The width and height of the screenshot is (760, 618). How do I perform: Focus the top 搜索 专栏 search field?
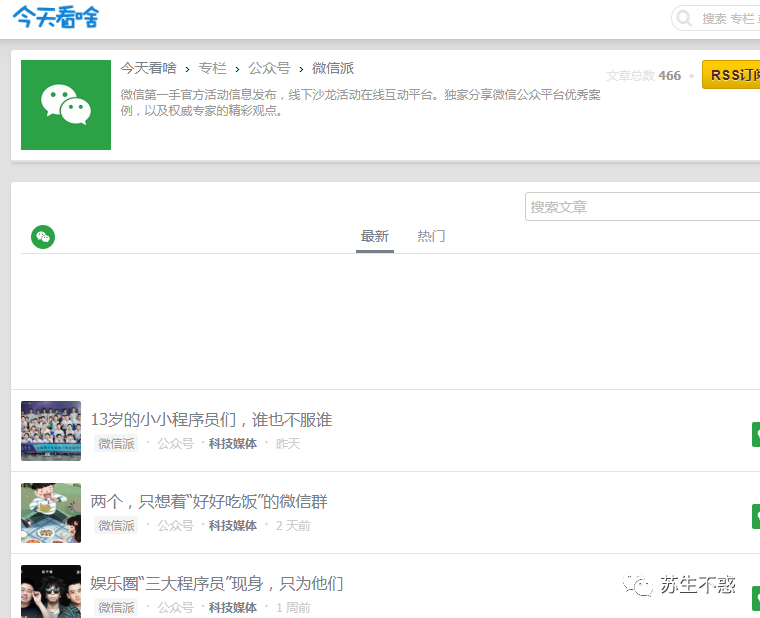pos(717,18)
